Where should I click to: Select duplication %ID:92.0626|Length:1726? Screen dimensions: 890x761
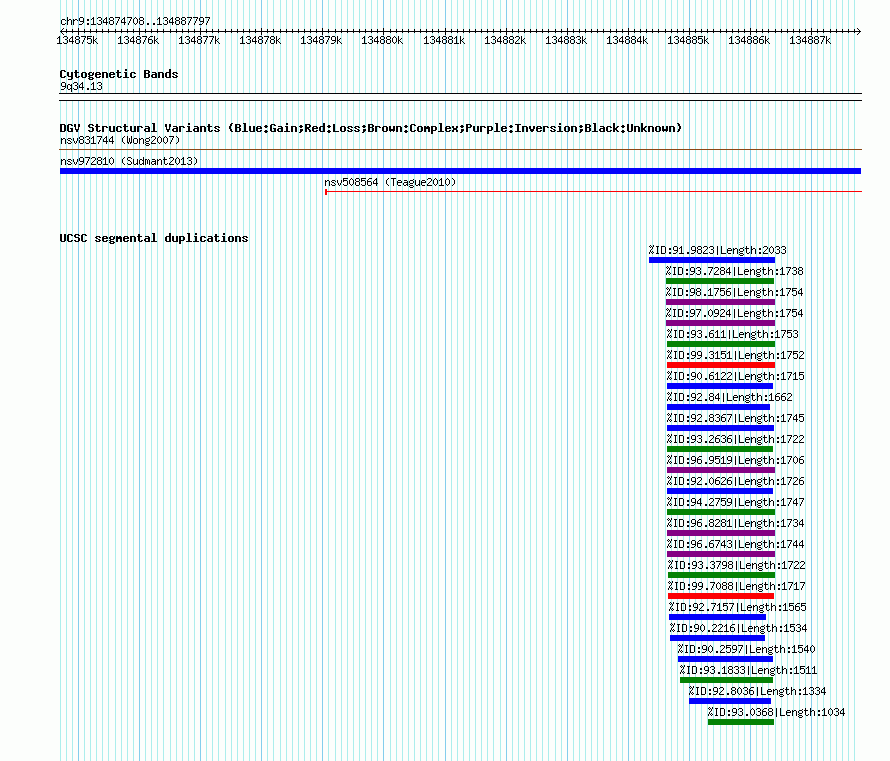tap(736, 481)
